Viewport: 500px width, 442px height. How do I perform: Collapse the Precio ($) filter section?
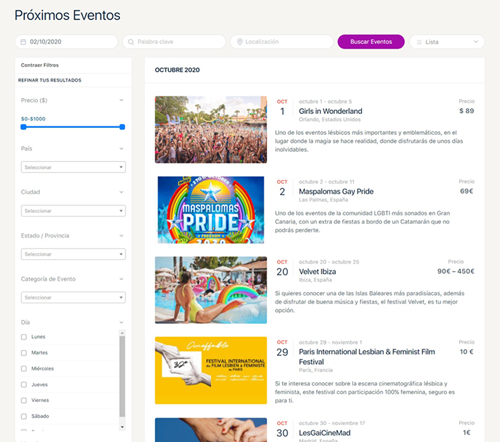121,100
